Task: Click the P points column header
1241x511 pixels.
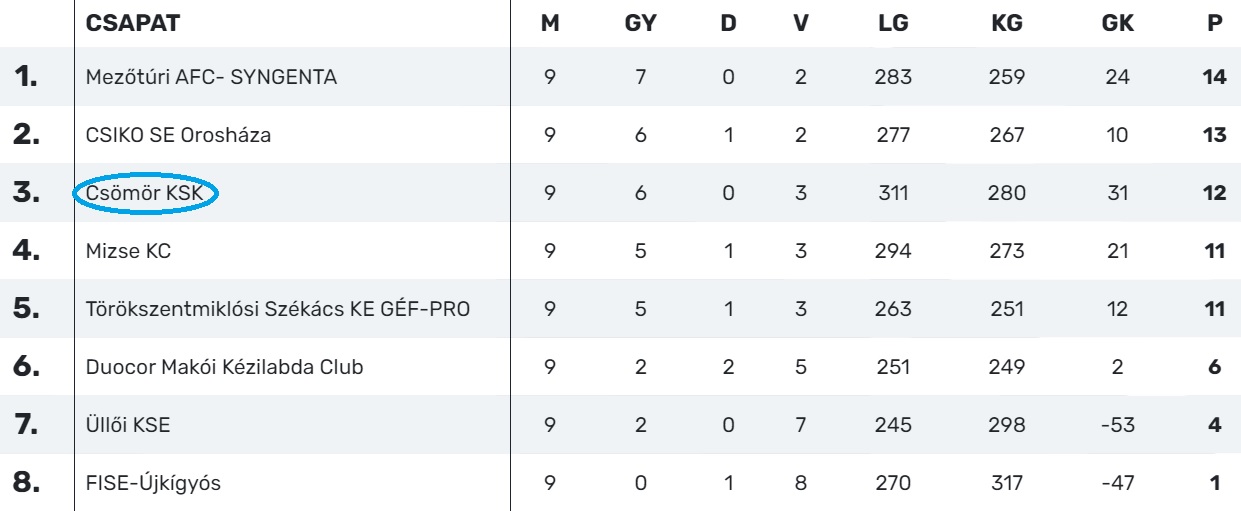Action: tap(1215, 24)
